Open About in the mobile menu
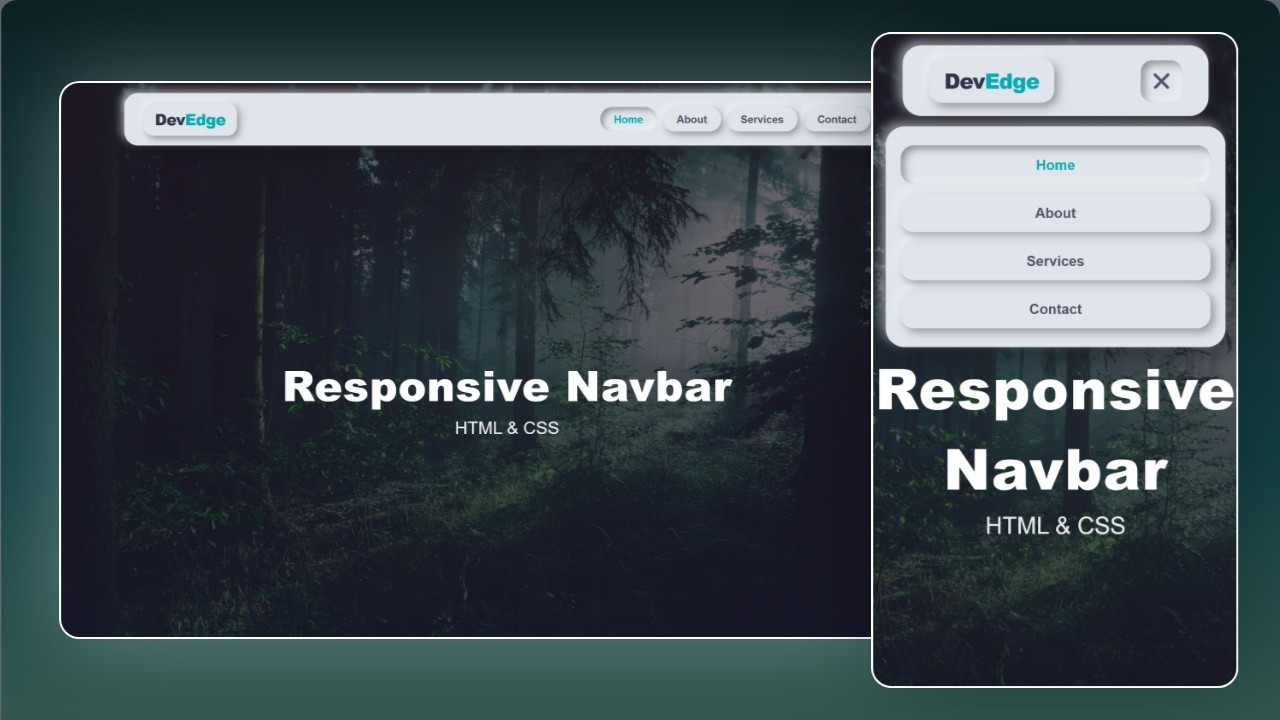The height and width of the screenshot is (720, 1280). coord(1055,213)
